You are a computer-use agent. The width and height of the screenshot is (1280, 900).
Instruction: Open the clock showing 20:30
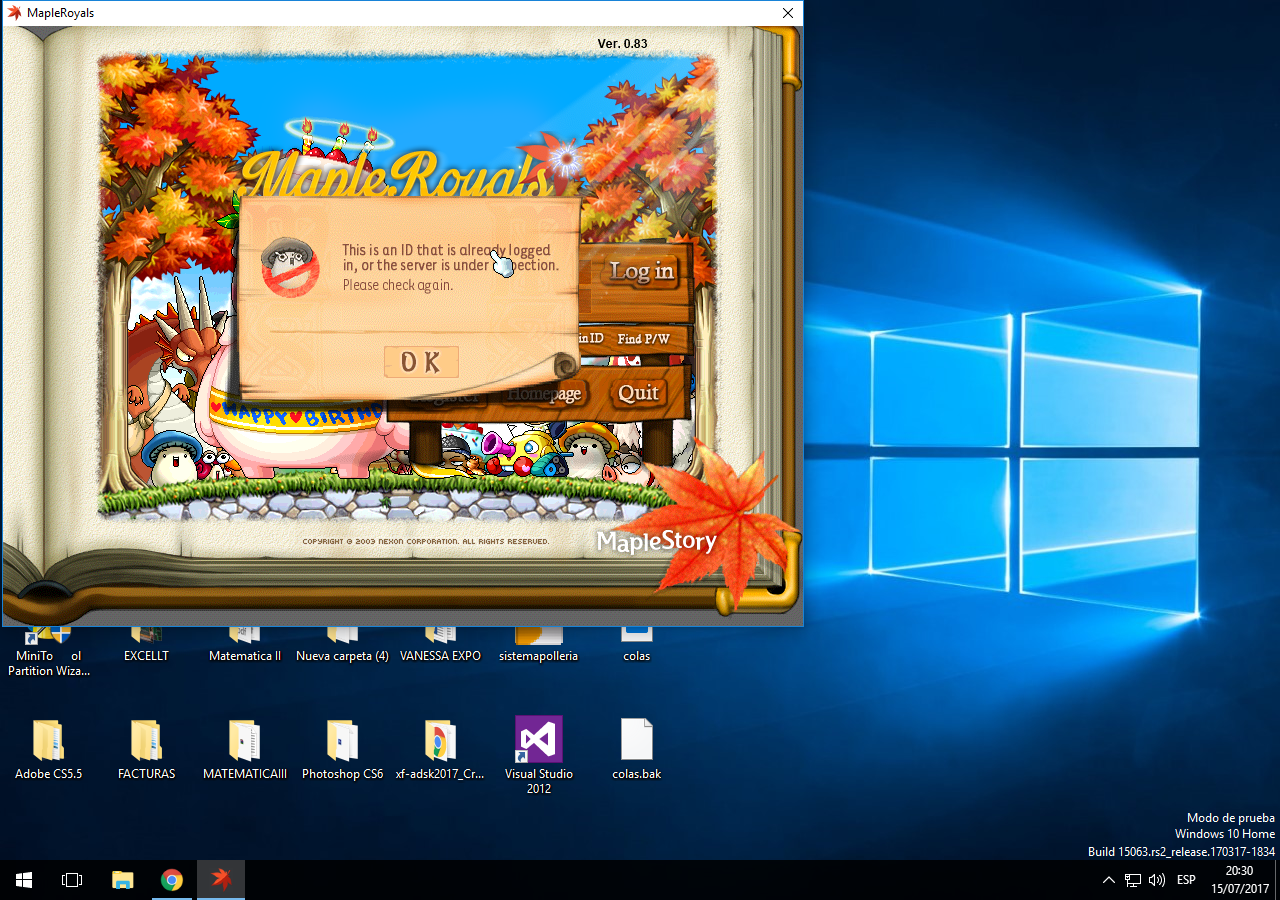coord(1239,880)
